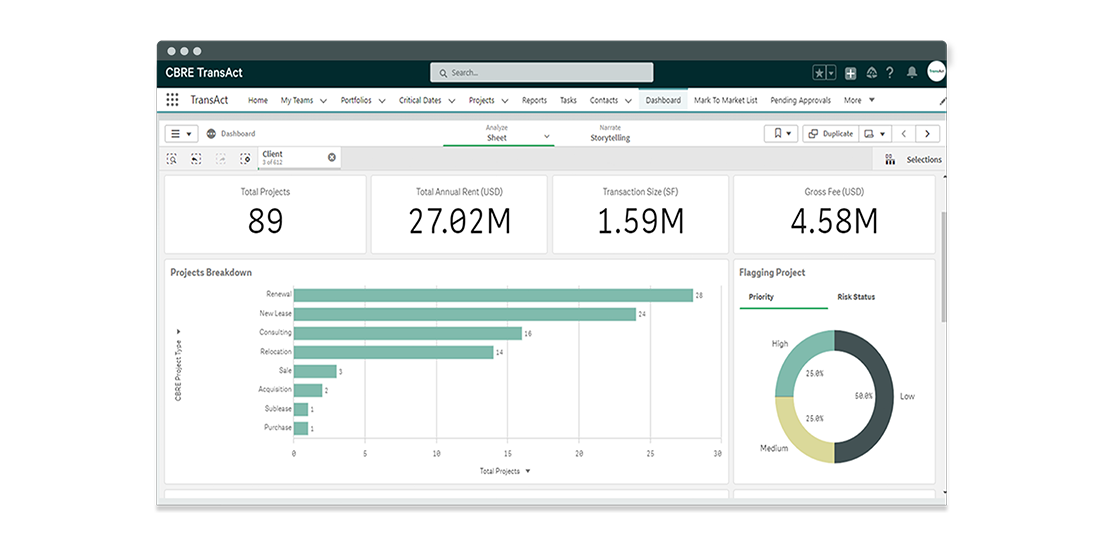The width and height of the screenshot is (1104, 552).
Task: Open the bookmarks dropdown
Action: pyautogui.click(x=780, y=133)
